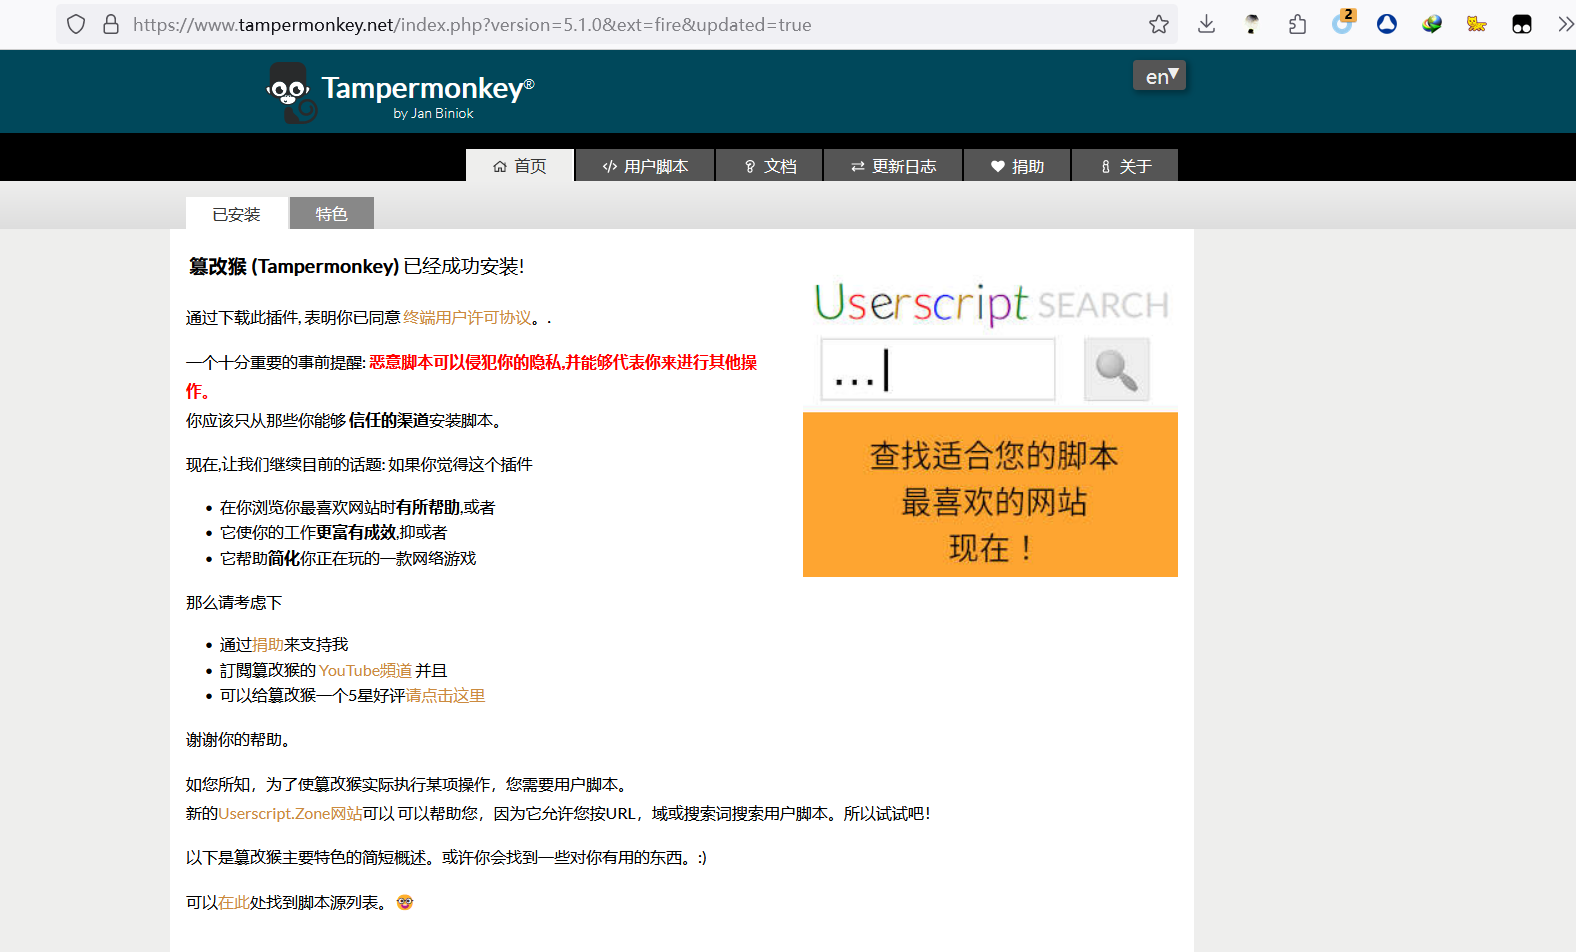Open the 关于 about menu item

[1125, 165]
